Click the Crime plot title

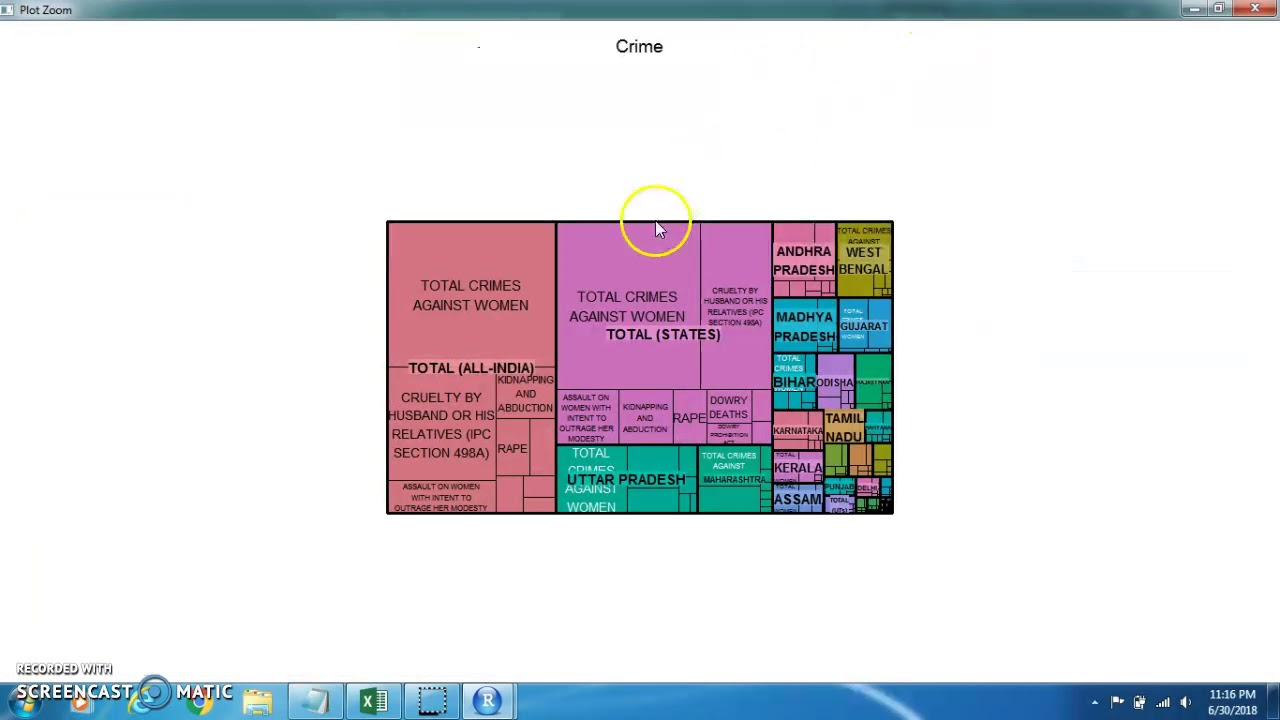[x=639, y=46]
